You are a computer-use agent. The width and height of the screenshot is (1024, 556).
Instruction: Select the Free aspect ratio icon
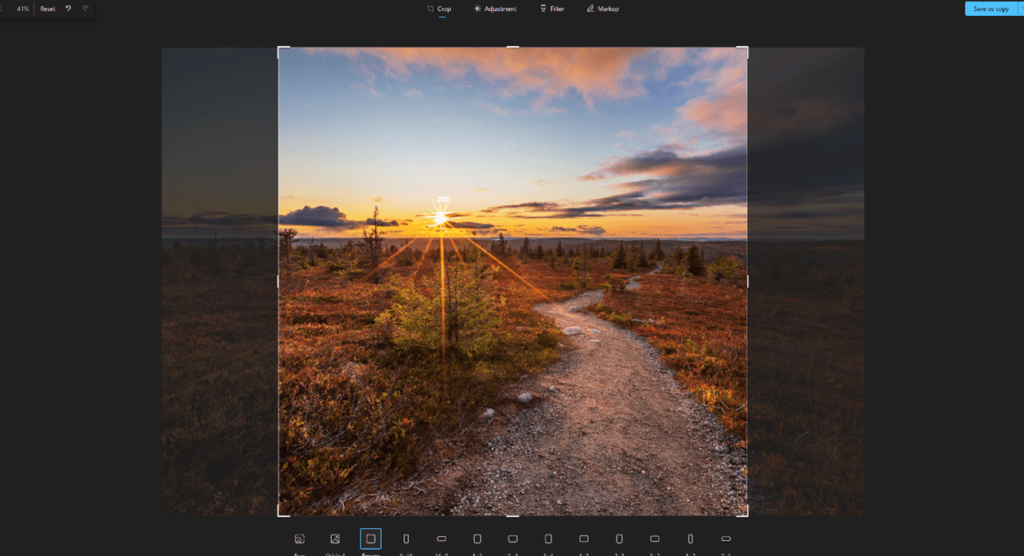pyautogui.click(x=299, y=539)
